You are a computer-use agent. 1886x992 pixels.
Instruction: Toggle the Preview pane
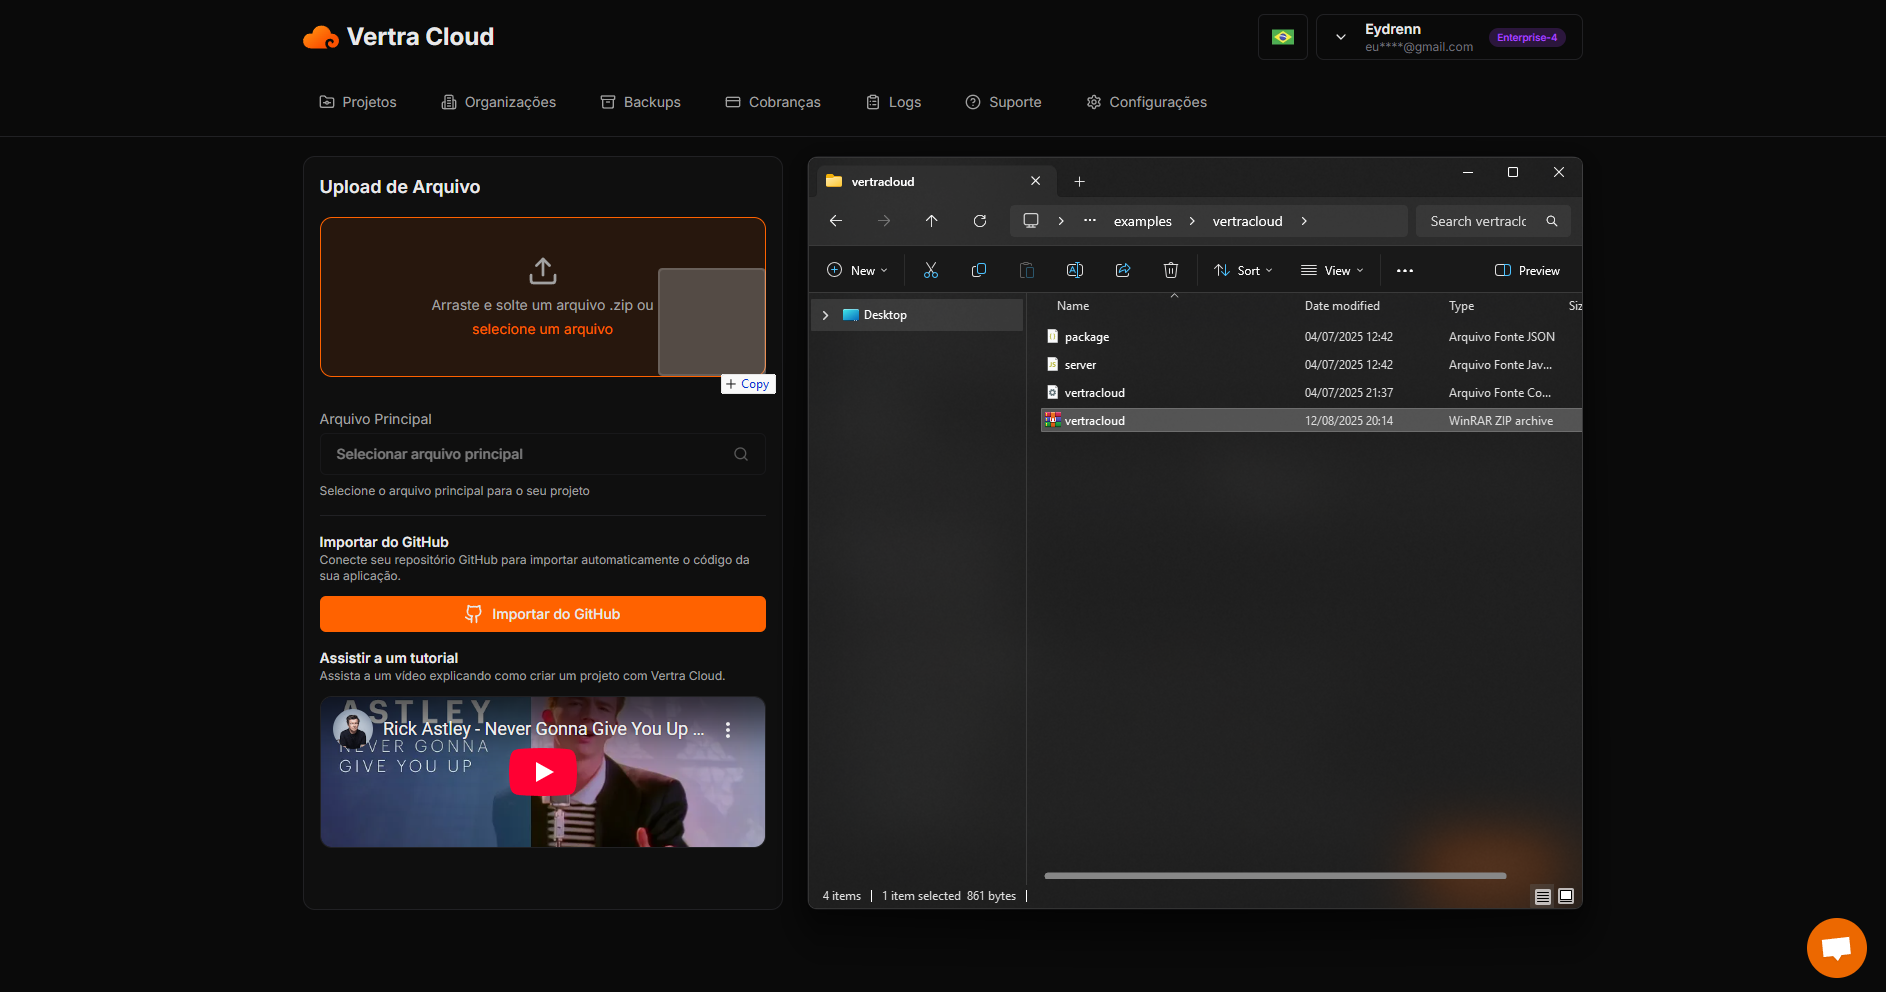(1525, 270)
